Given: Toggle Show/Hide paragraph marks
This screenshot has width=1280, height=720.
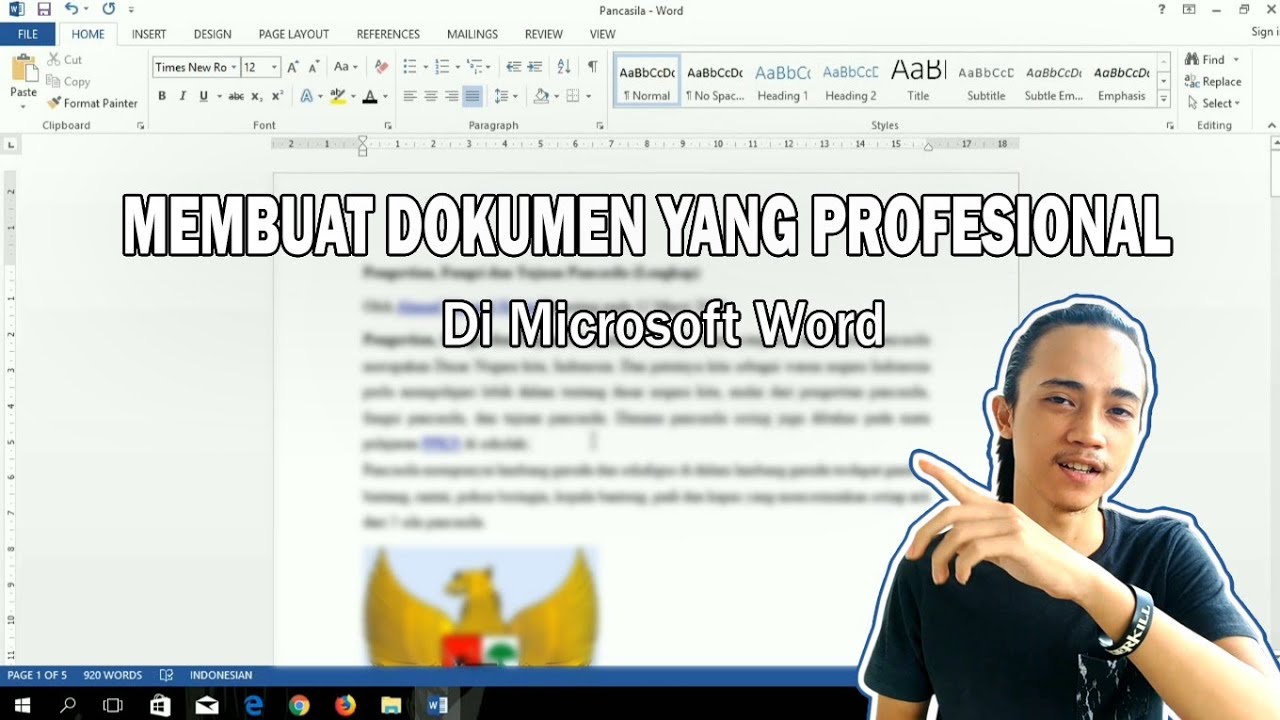Looking at the screenshot, I should pyautogui.click(x=592, y=67).
